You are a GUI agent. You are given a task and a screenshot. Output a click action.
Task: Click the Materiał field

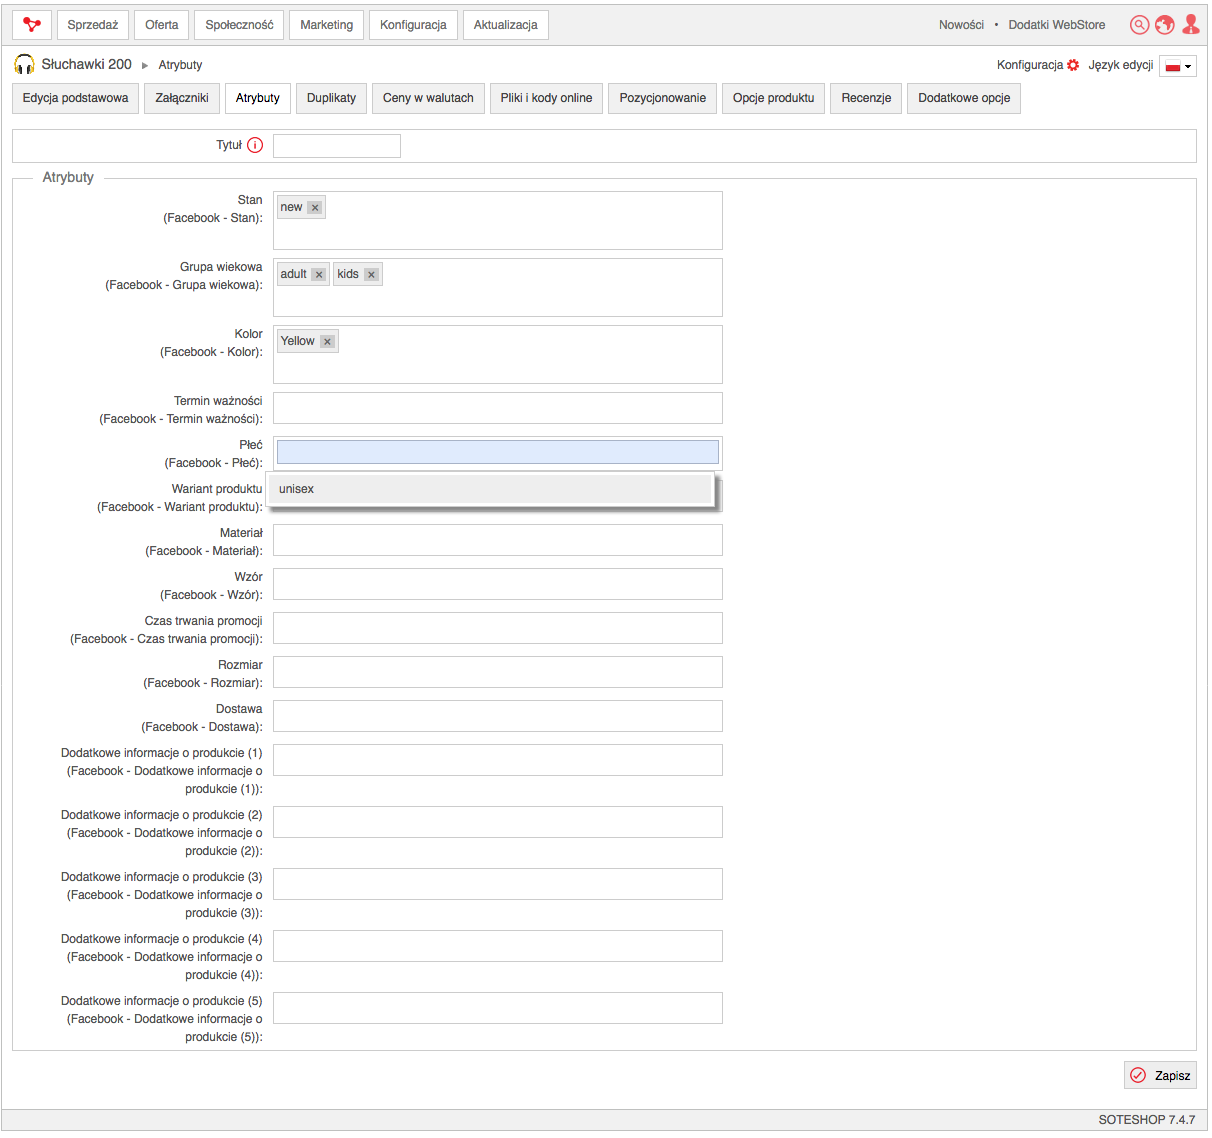click(498, 540)
